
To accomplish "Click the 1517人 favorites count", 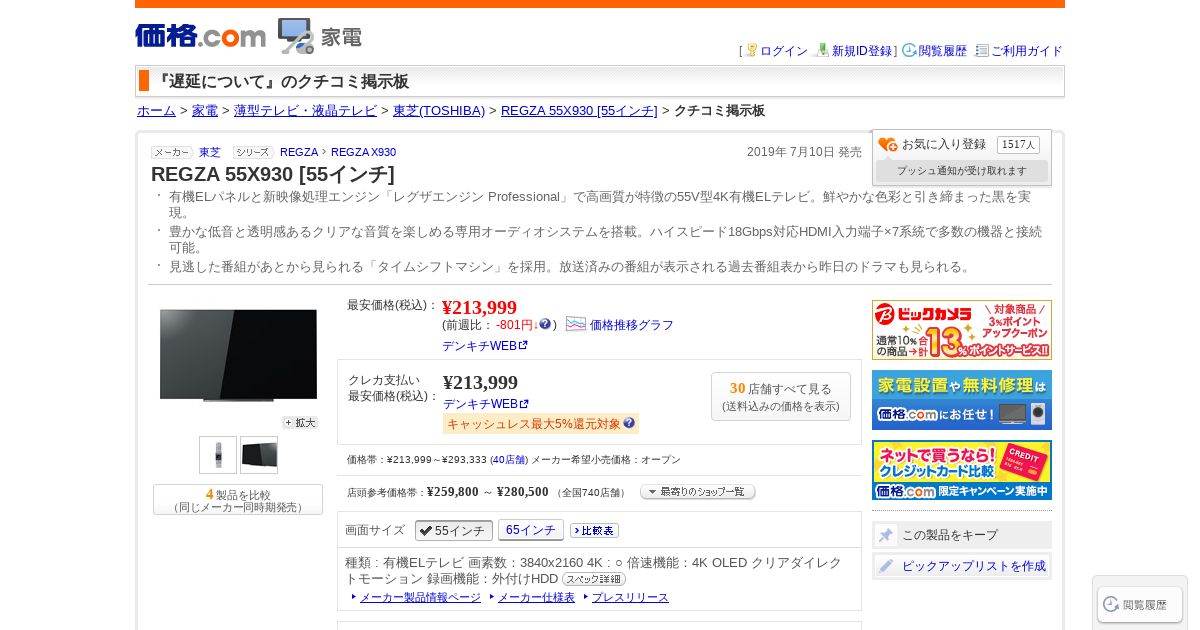I will tap(1018, 145).
